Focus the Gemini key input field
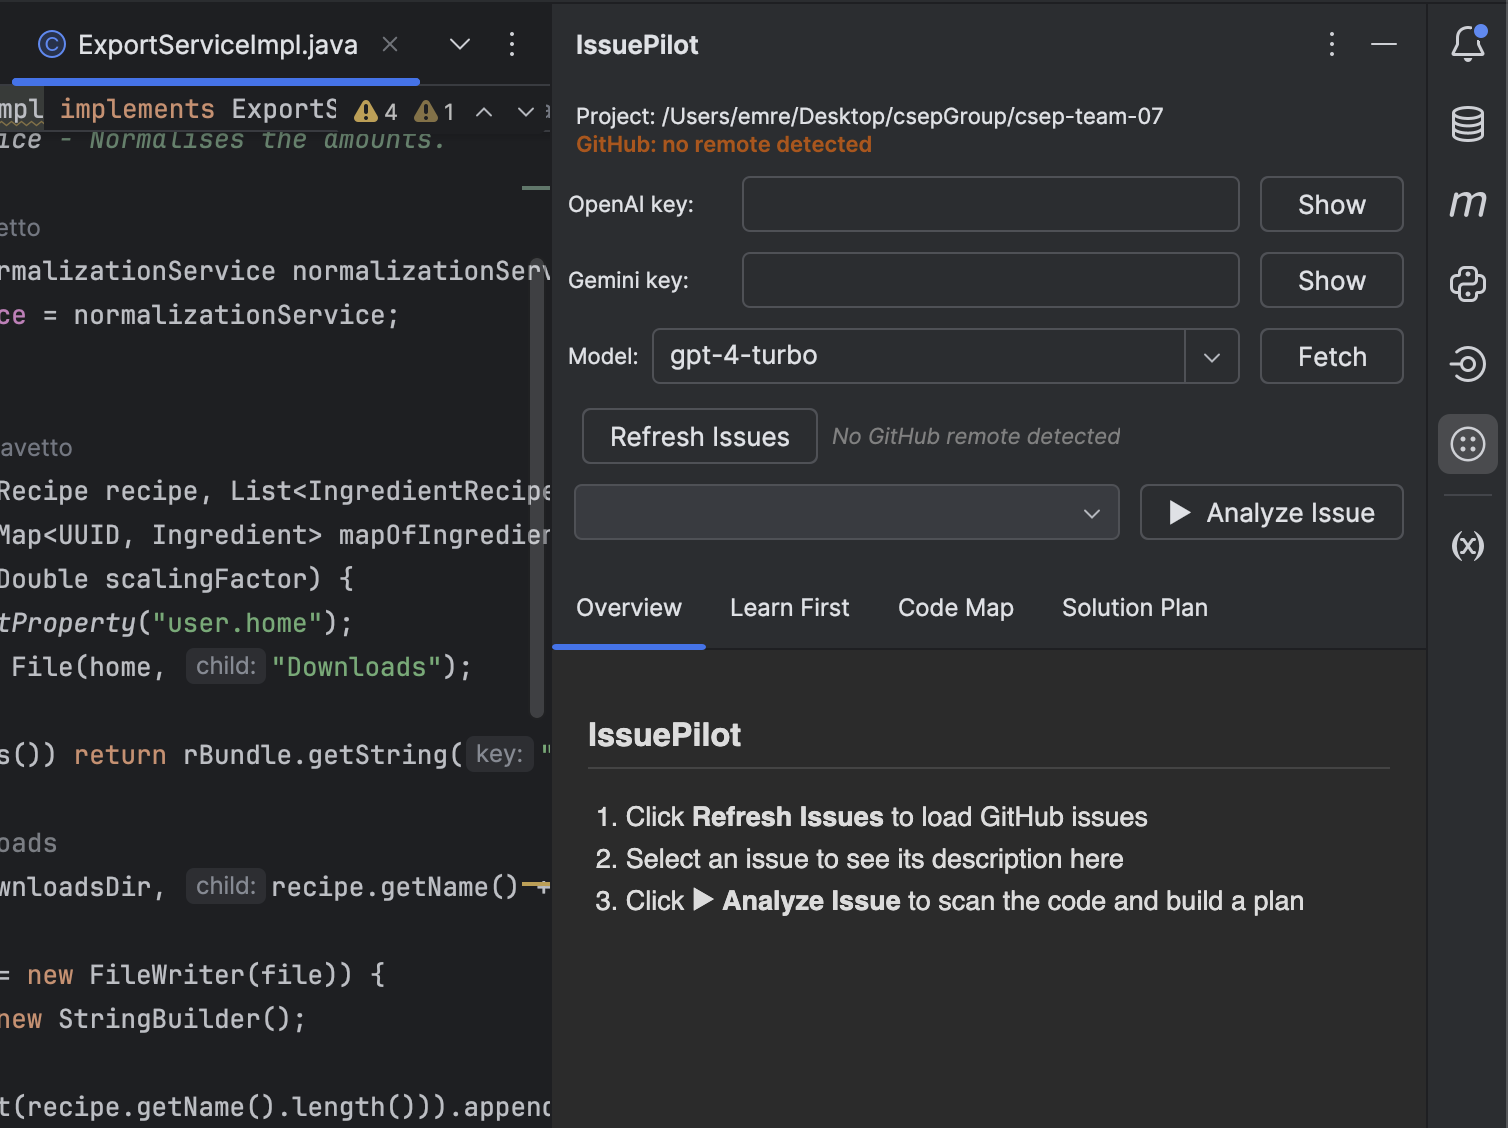 tap(991, 280)
